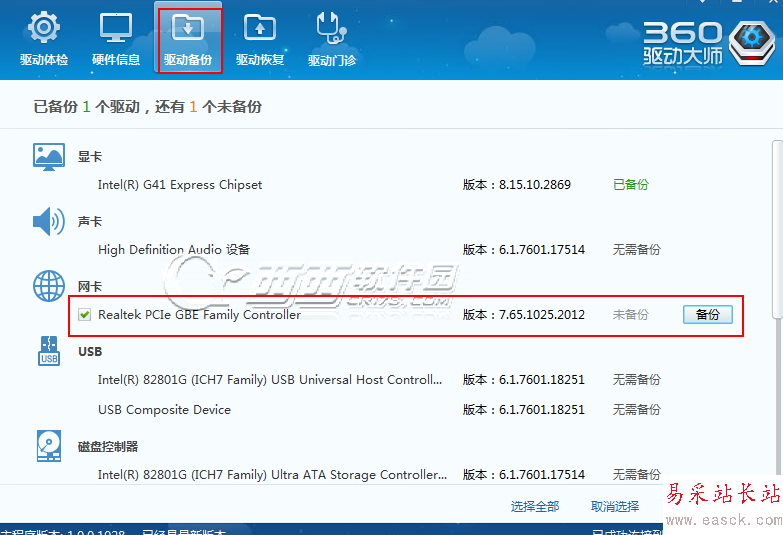
Task: Click the 取消选择 link
Action: point(615,507)
